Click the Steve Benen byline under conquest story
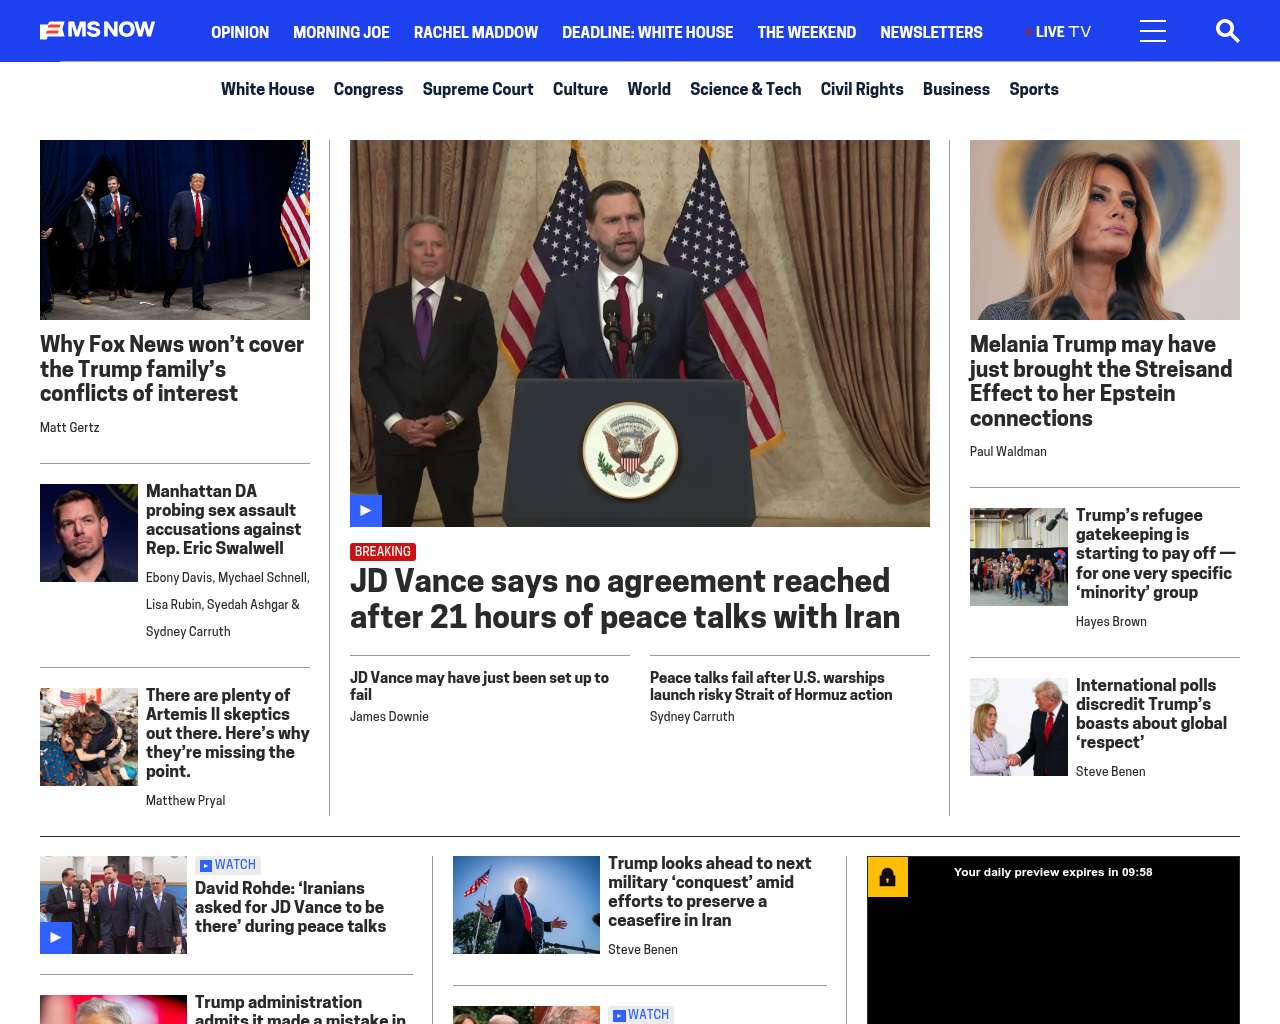The width and height of the screenshot is (1280, 1024). click(x=643, y=949)
